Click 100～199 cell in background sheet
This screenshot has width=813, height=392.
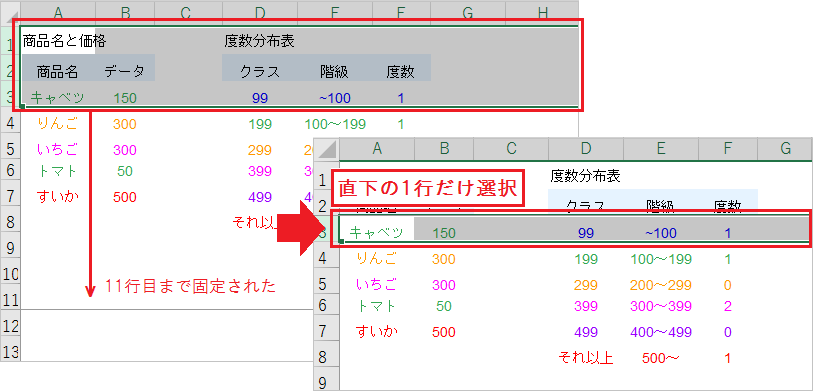point(335,124)
